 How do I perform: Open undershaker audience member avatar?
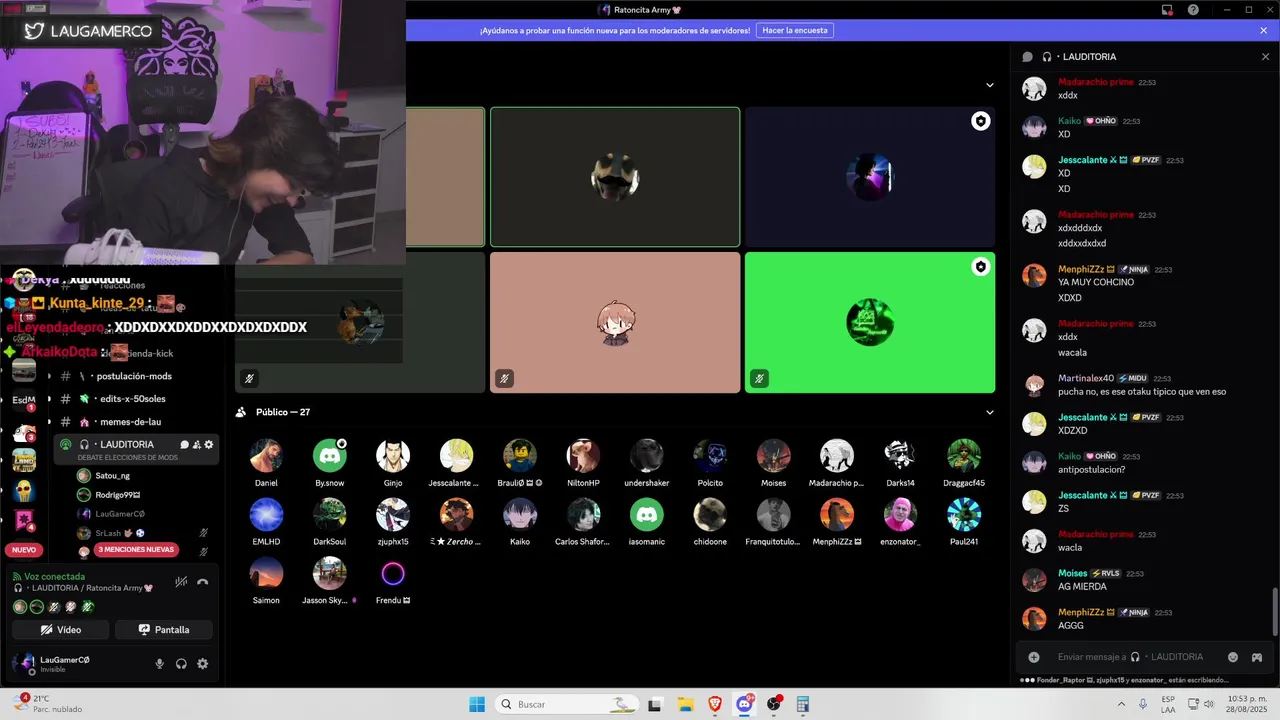646,456
